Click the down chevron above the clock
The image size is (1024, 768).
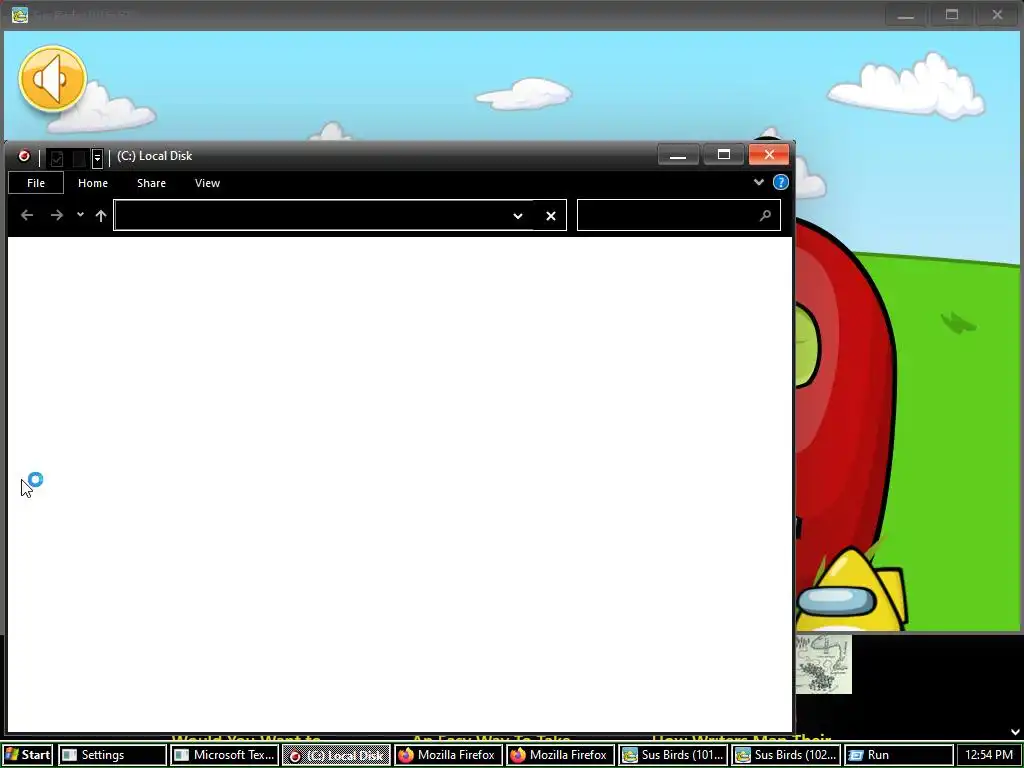click(1015, 732)
